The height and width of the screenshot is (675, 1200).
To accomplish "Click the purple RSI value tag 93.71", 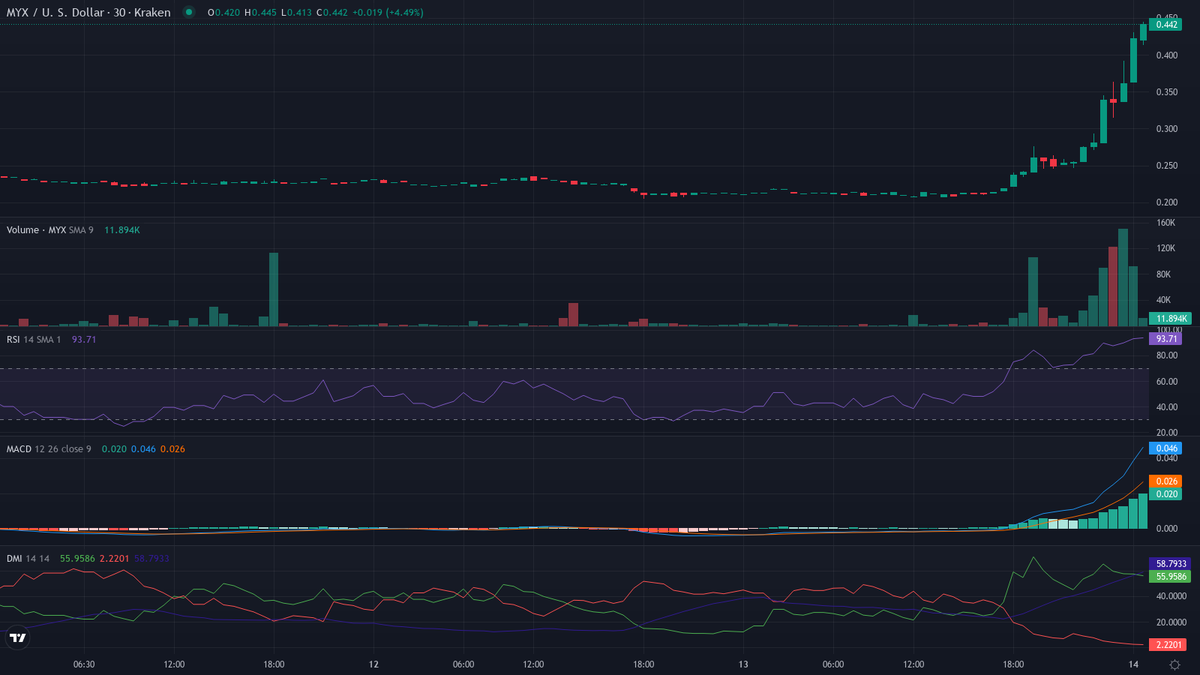I will coord(1167,339).
